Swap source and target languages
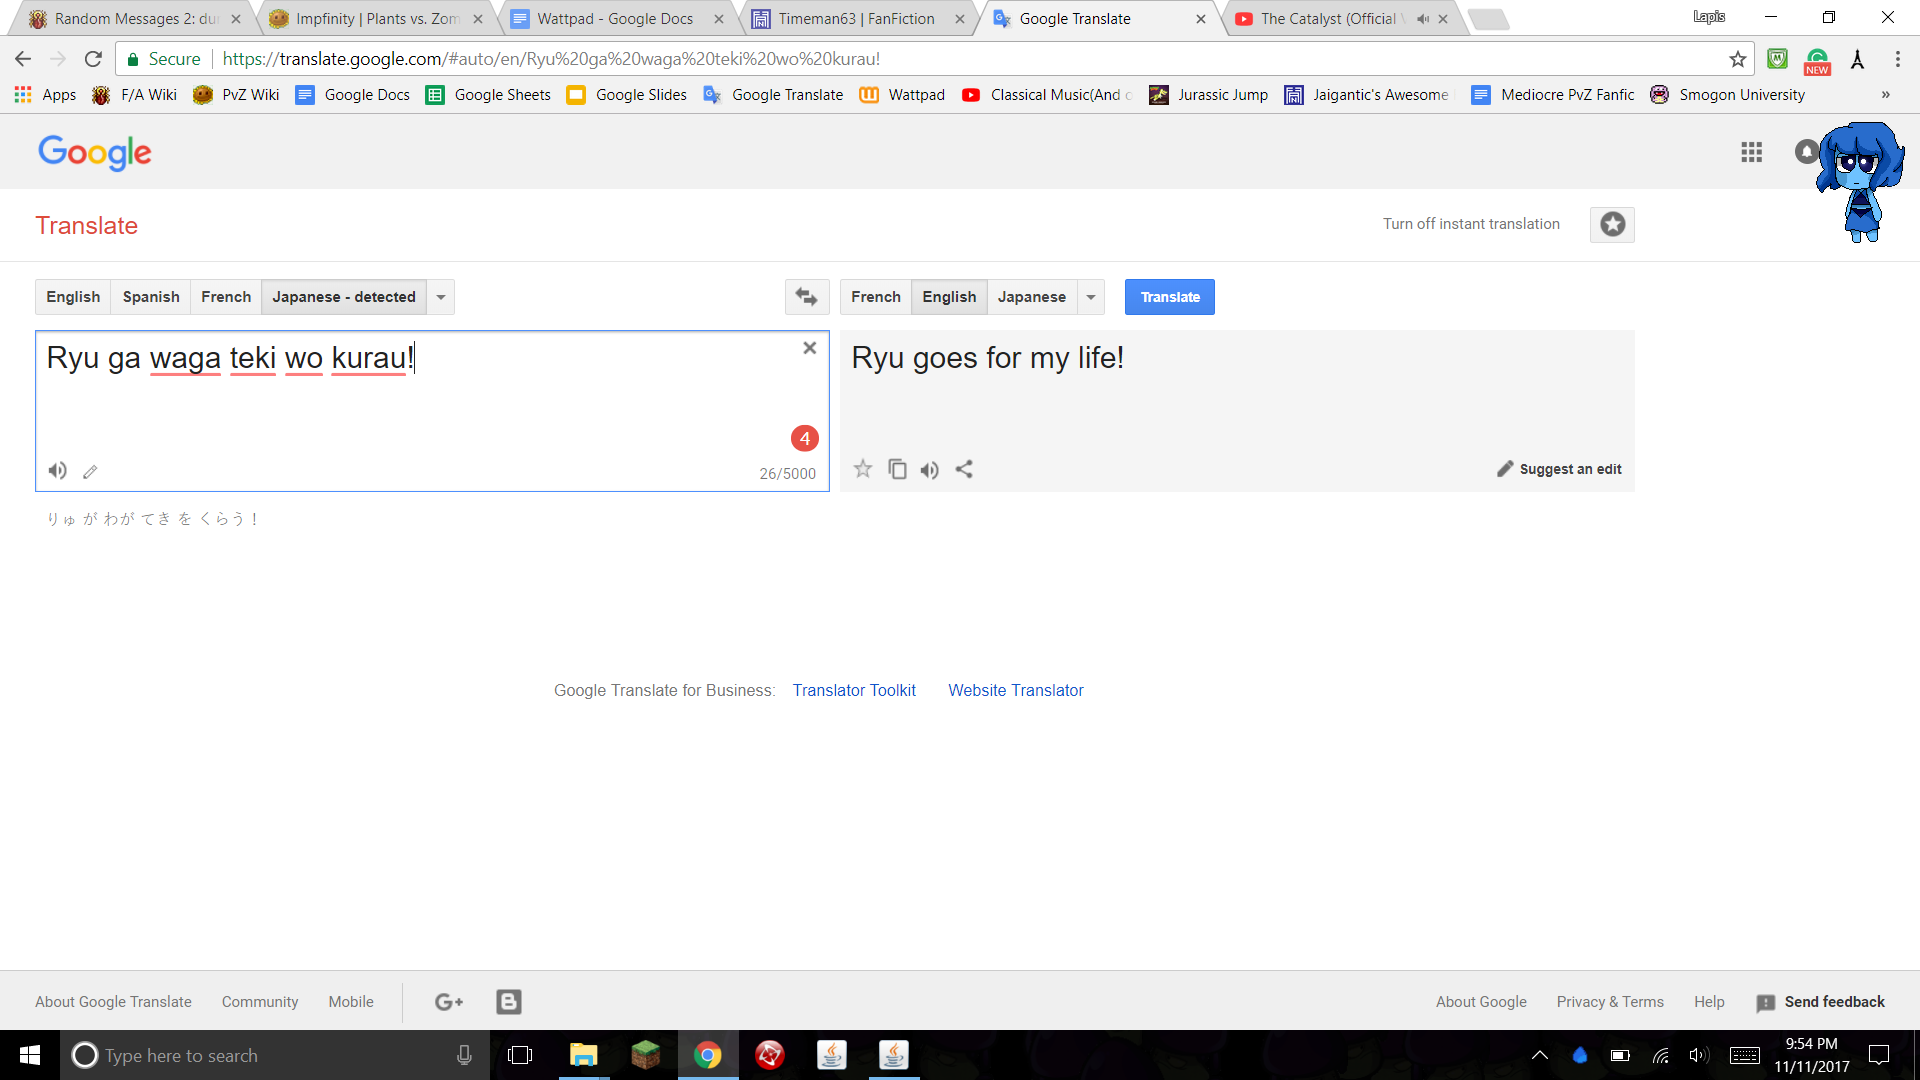 pyautogui.click(x=806, y=297)
